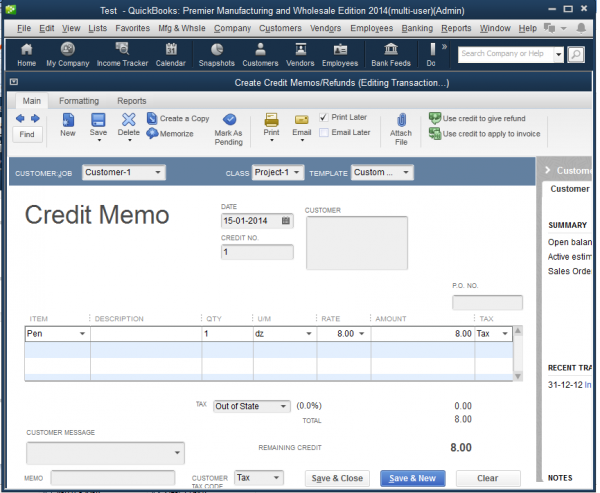Click Use credit to apply to invoice
Image resolution: width=600 pixels, height=493 pixels.
tap(484, 134)
